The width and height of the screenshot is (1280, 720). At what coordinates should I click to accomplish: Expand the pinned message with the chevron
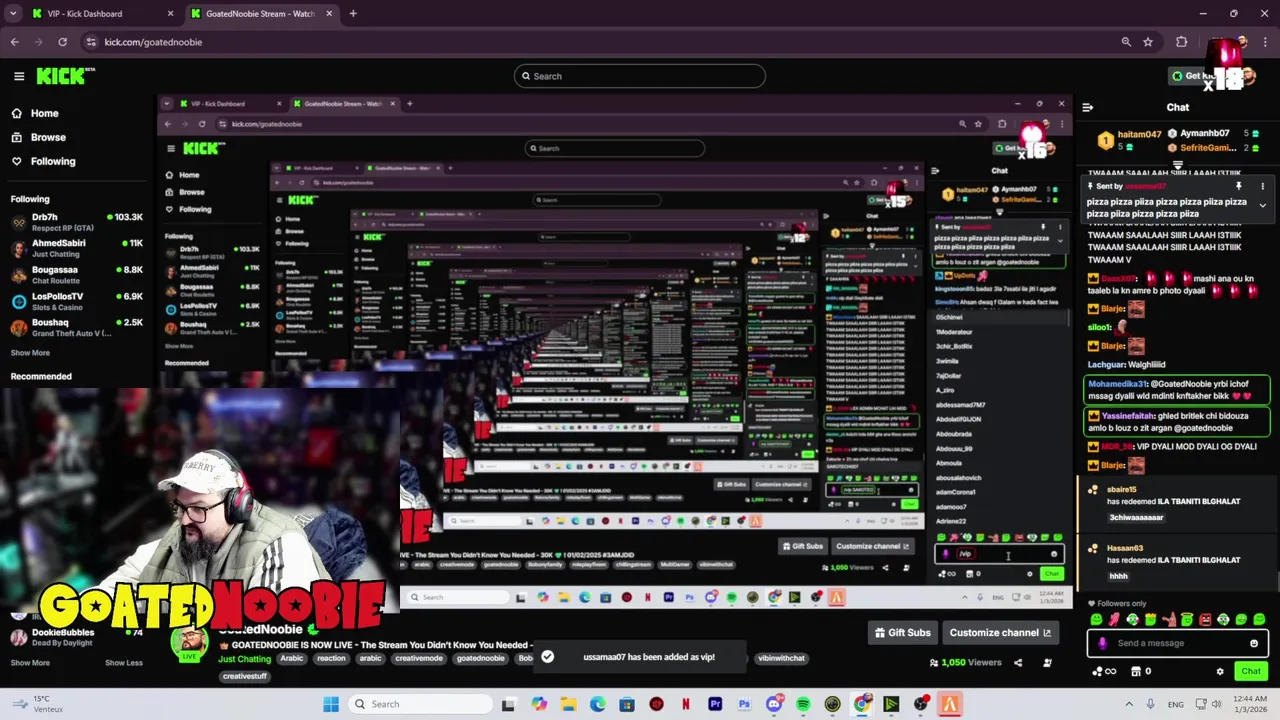coord(1262,206)
